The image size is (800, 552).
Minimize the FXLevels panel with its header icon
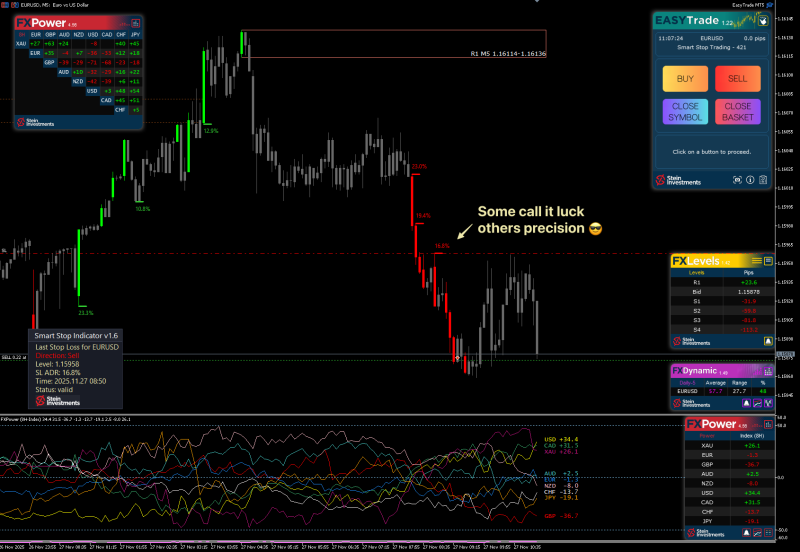tap(768, 261)
